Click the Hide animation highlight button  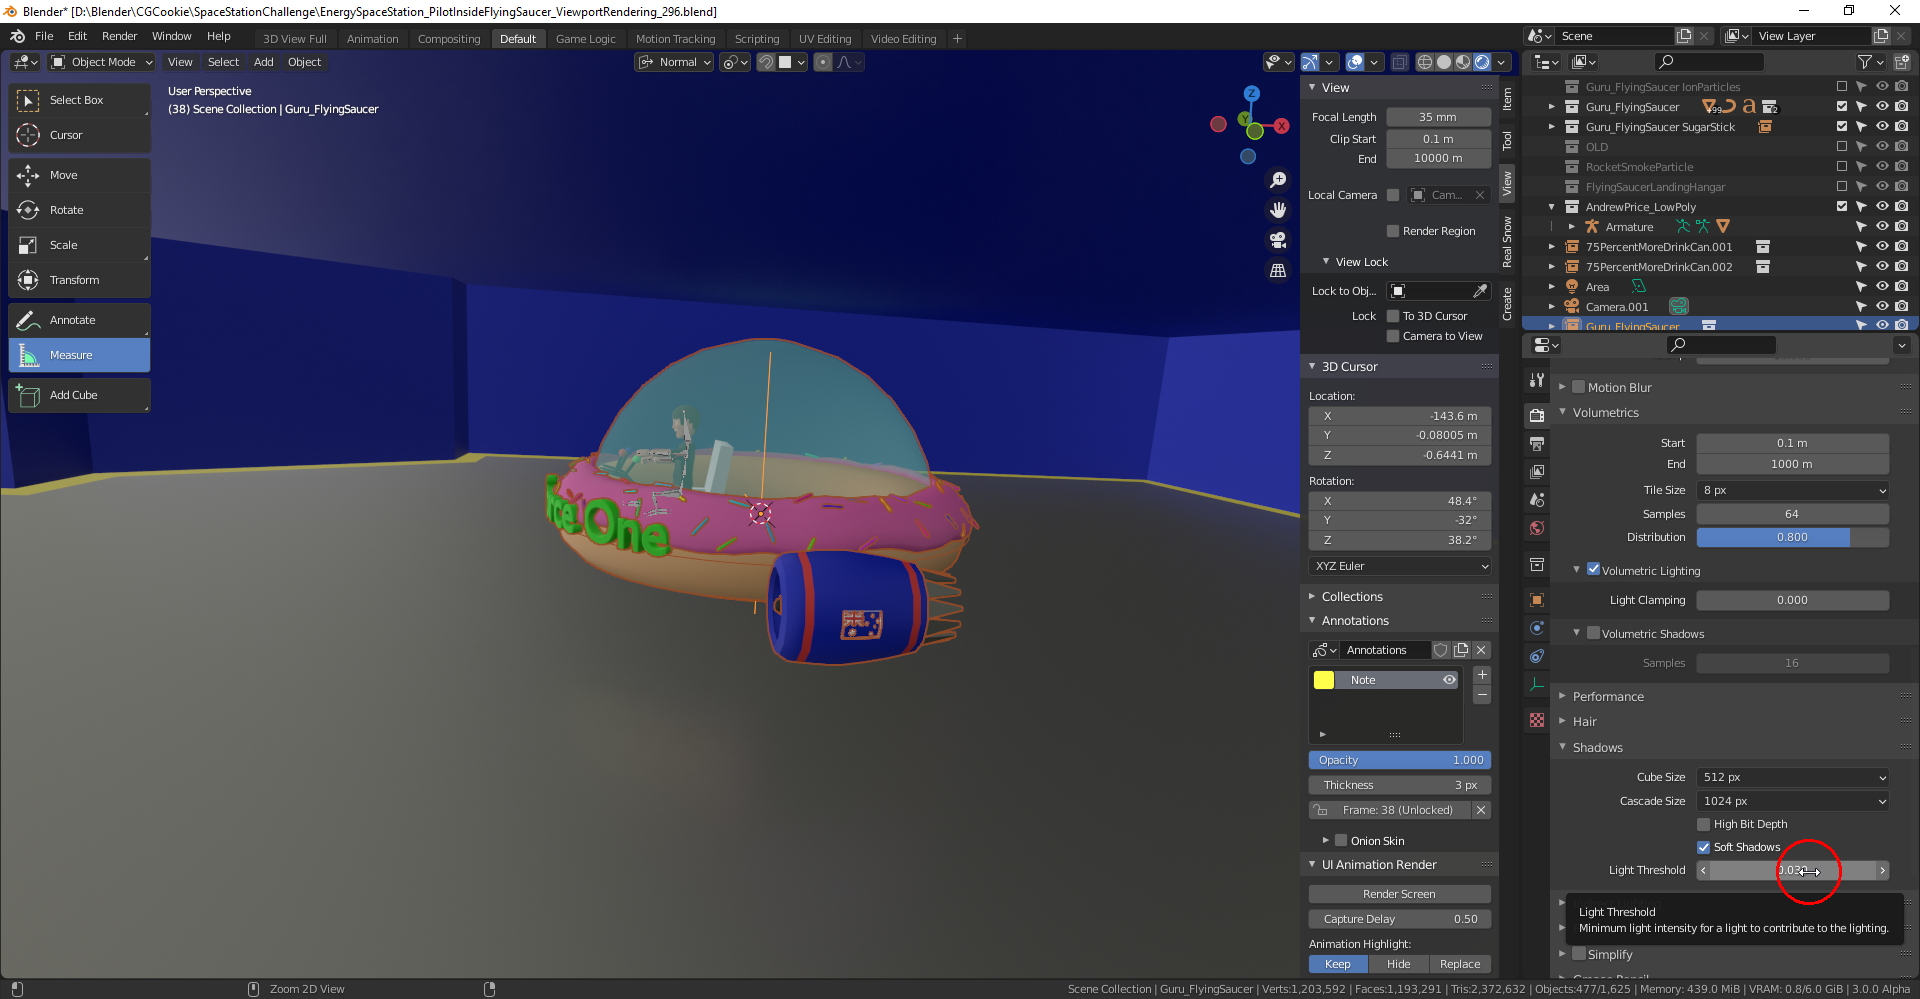pos(1398,964)
